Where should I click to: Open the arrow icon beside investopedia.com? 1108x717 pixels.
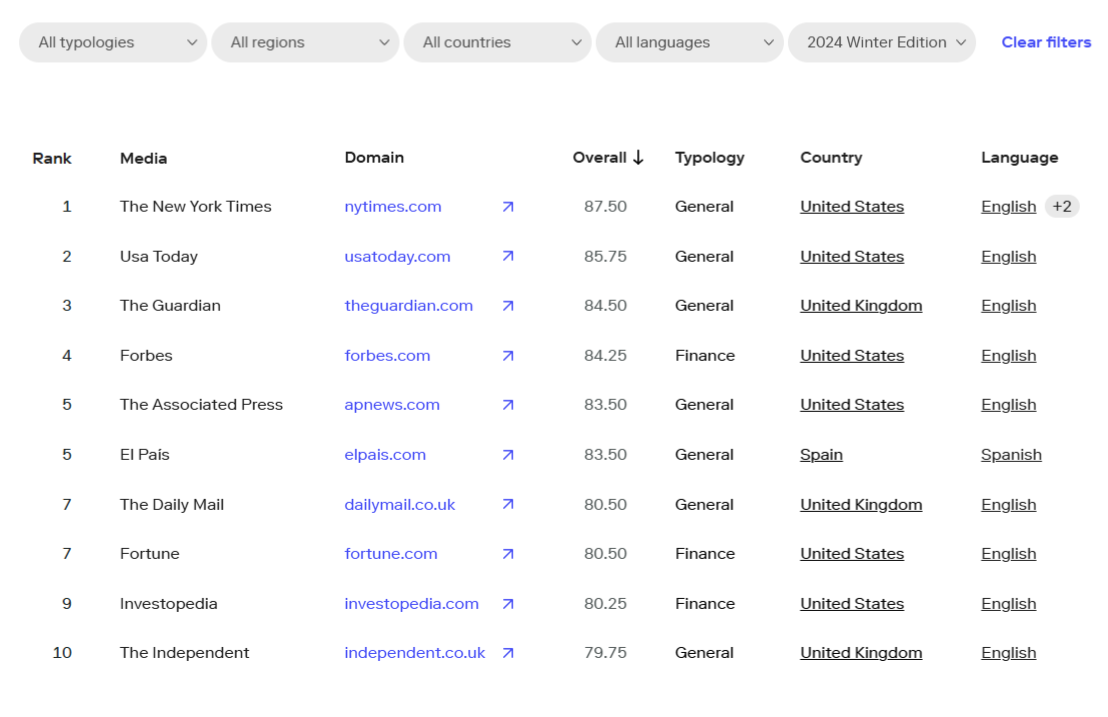click(x=508, y=604)
